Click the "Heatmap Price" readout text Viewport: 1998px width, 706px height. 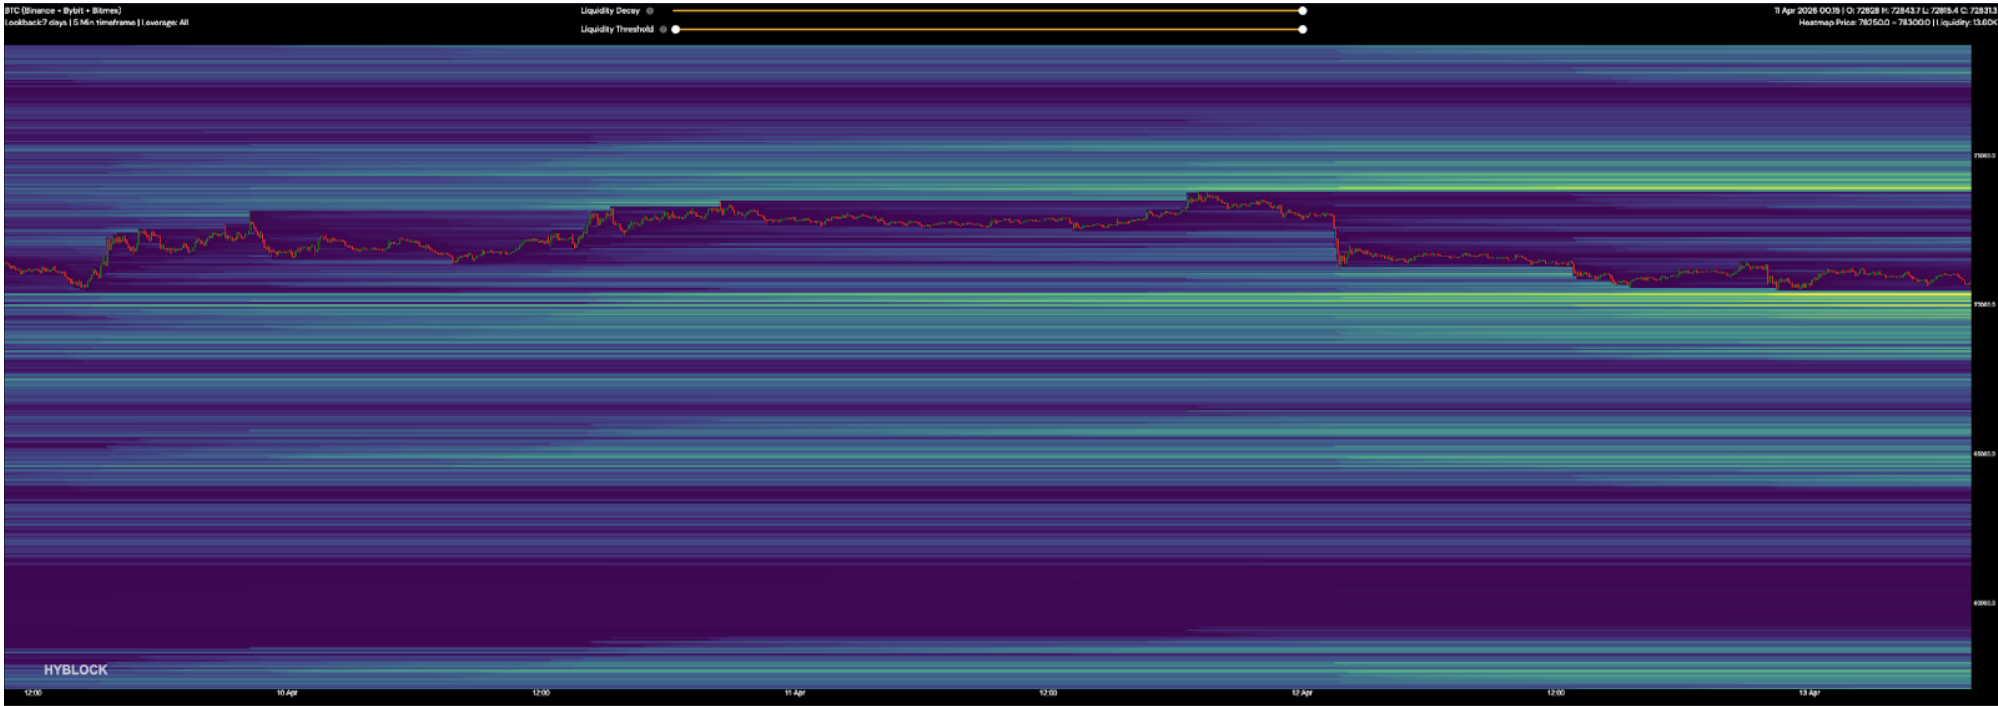(x=1898, y=23)
